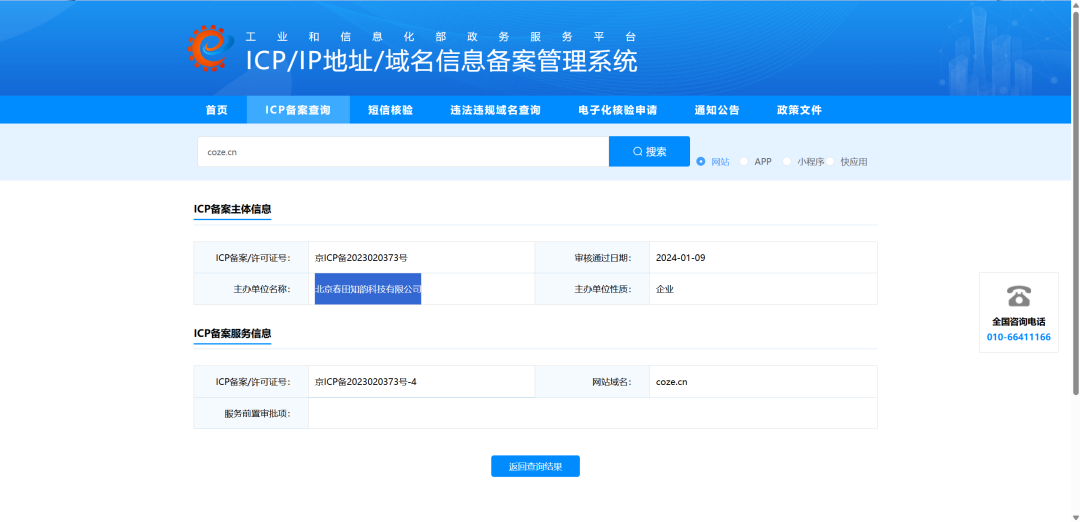Open the 违法违规域名查询 tab
Screen dimensions: 1080x522
(495, 110)
